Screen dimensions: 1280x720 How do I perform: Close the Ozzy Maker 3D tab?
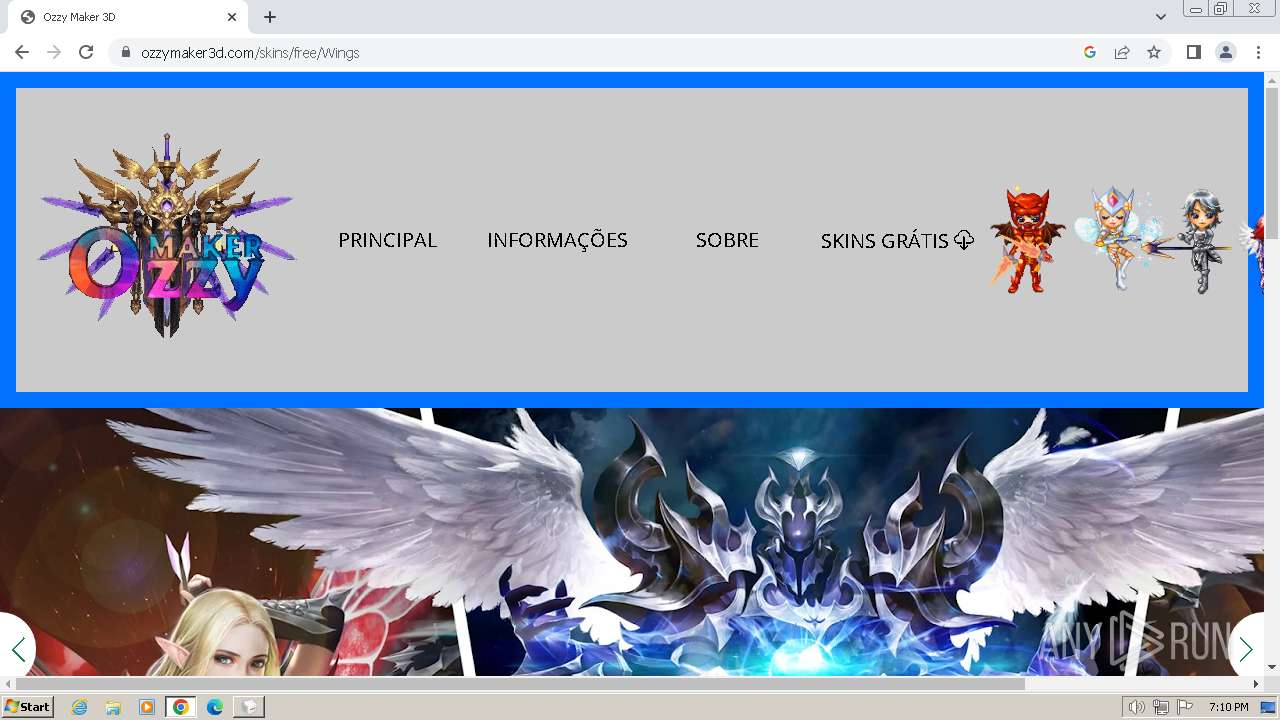232,17
